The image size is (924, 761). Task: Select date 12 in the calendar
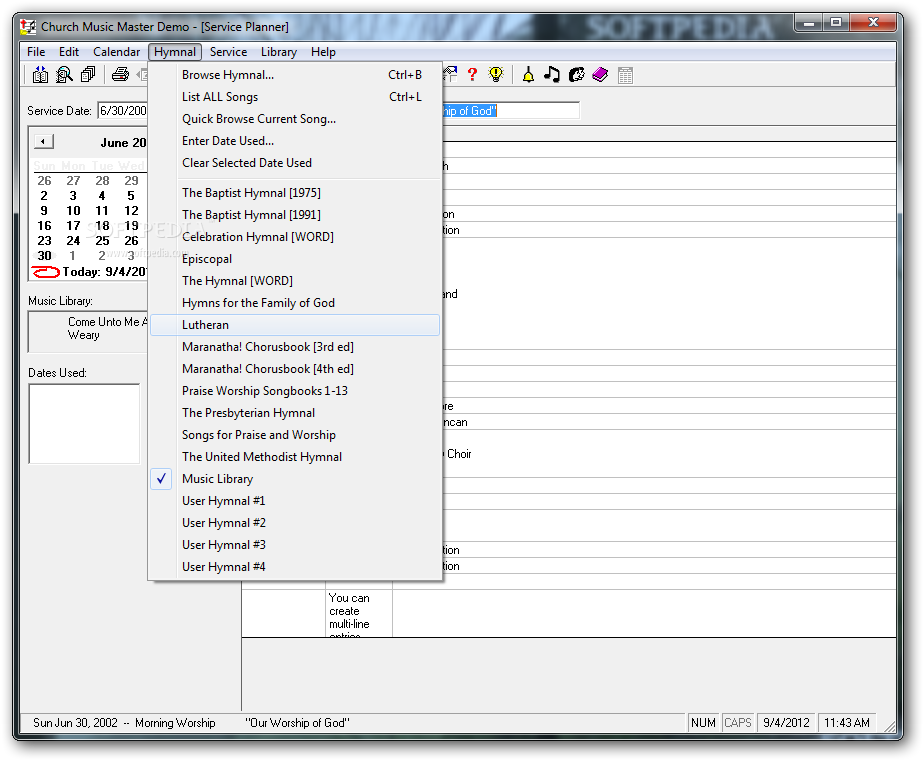coord(131,210)
